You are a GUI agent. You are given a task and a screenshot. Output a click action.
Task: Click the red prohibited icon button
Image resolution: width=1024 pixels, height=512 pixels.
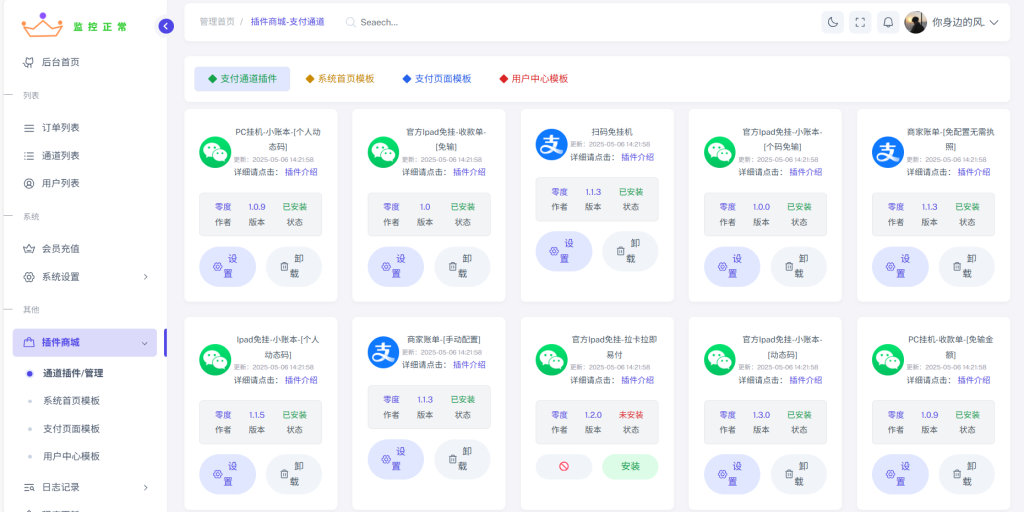pos(564,467)
